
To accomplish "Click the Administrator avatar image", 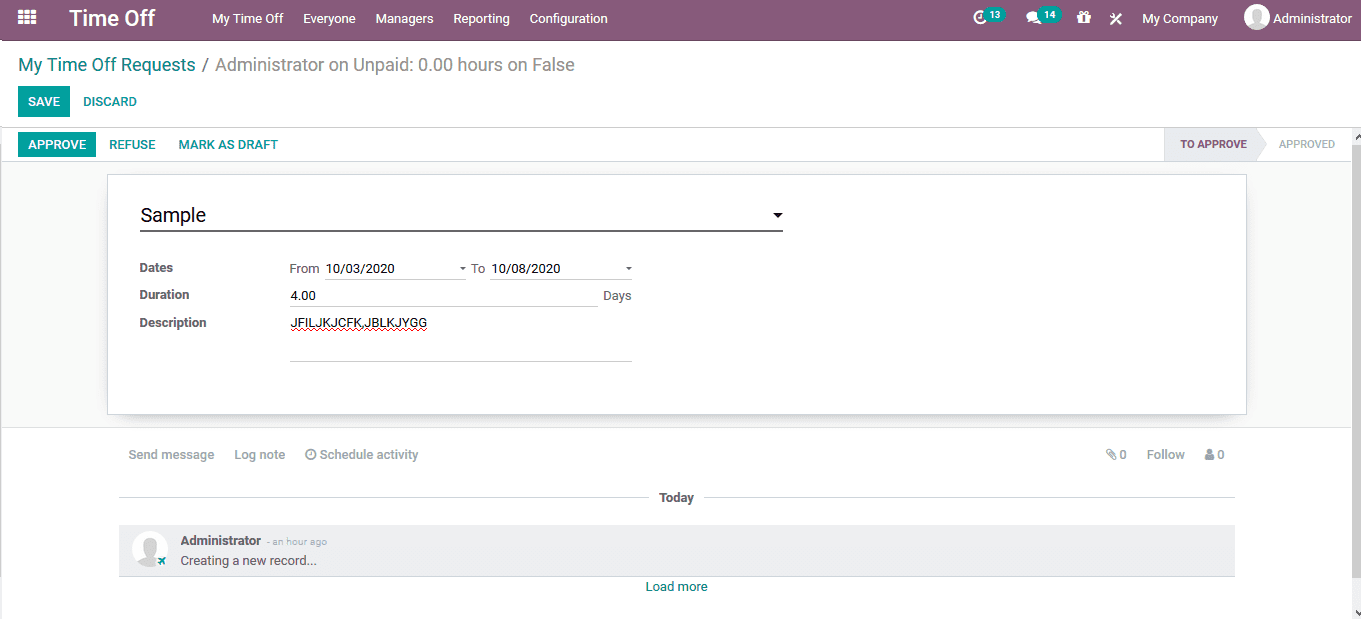I will pyautogui.click(x=1256, y=17).
